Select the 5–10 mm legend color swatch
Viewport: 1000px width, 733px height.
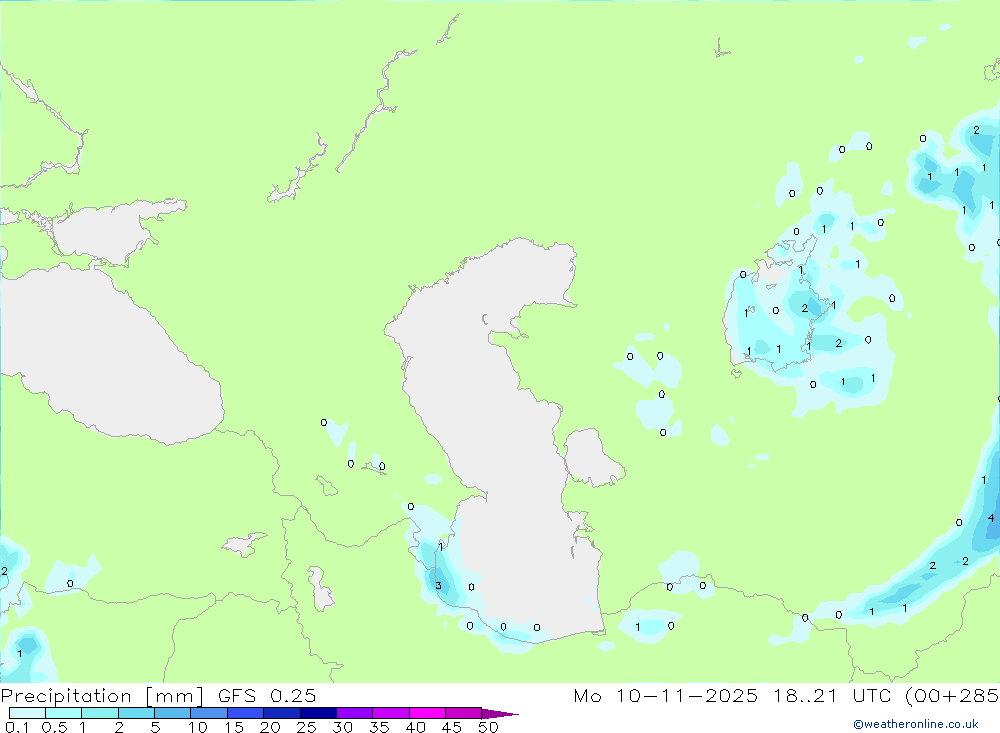coord(172,713)
